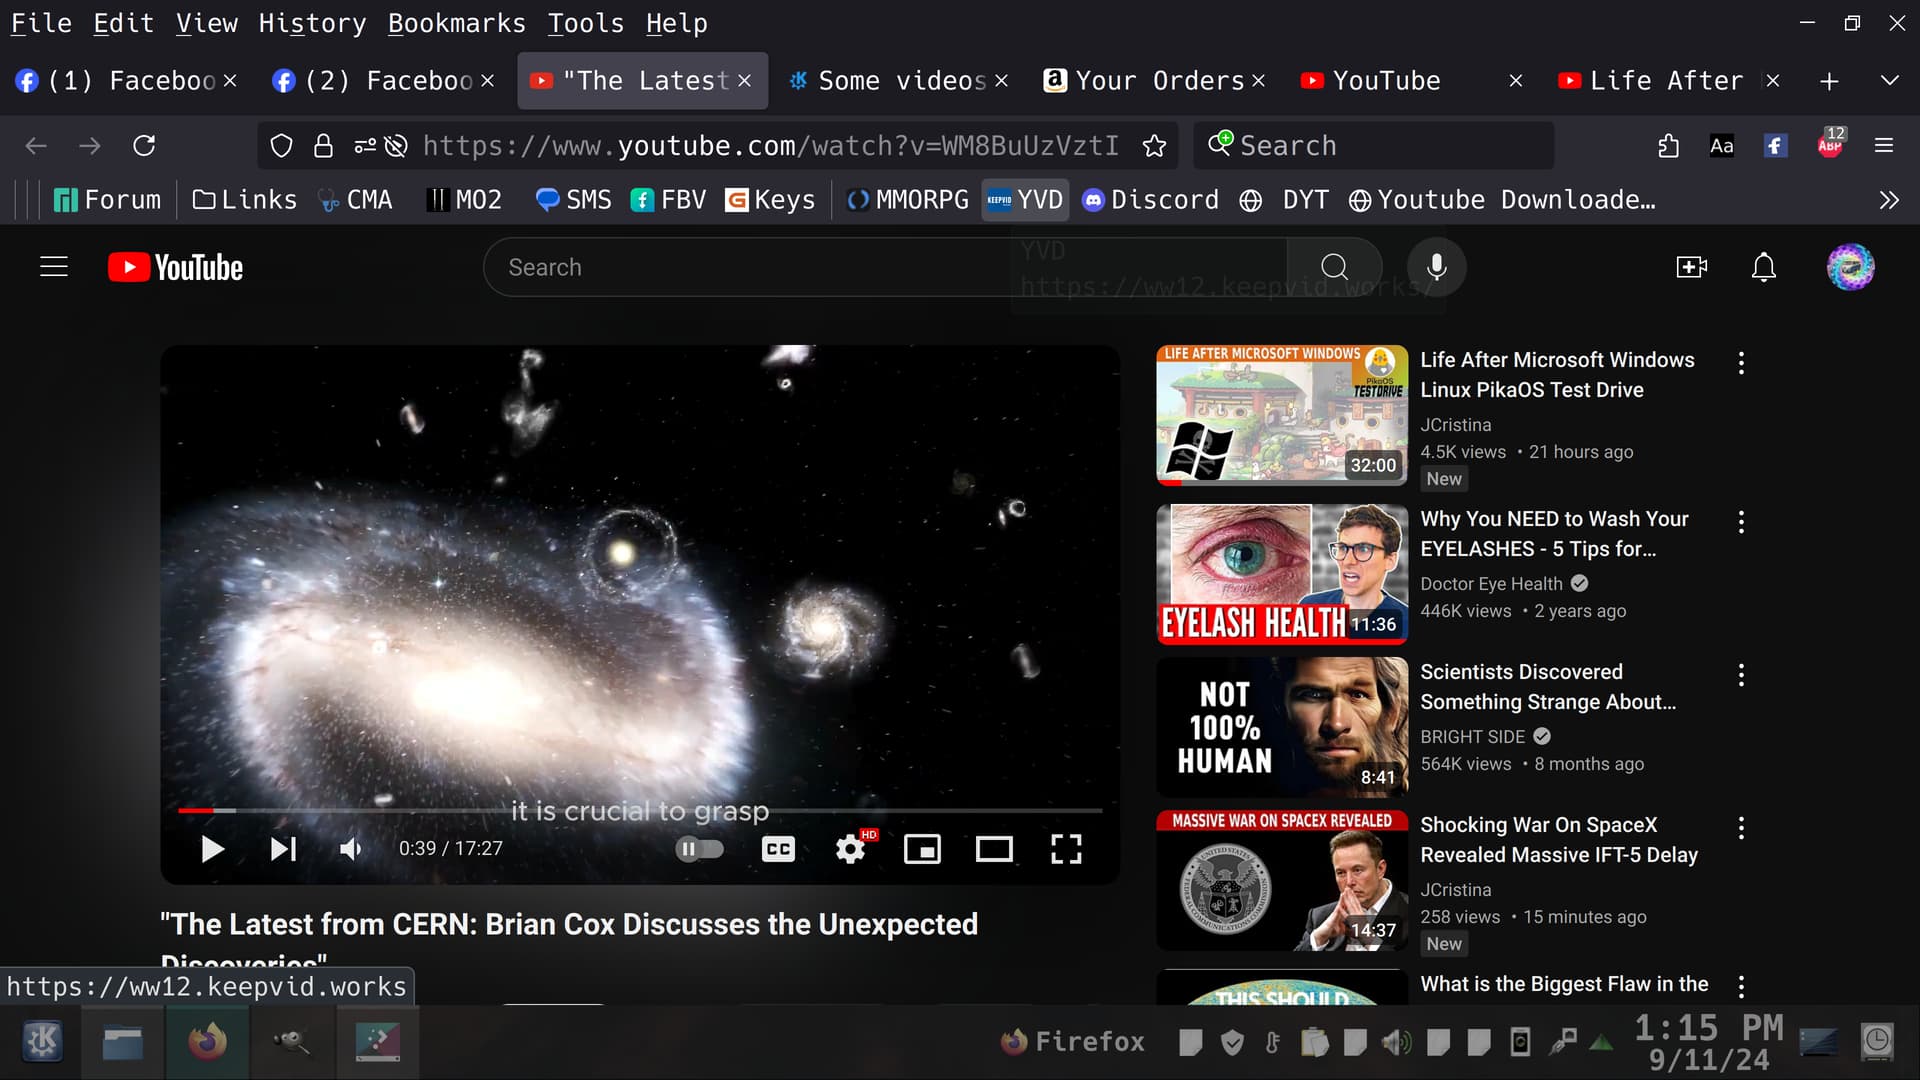Open options for EYELASHES video

pos(1741,522)
